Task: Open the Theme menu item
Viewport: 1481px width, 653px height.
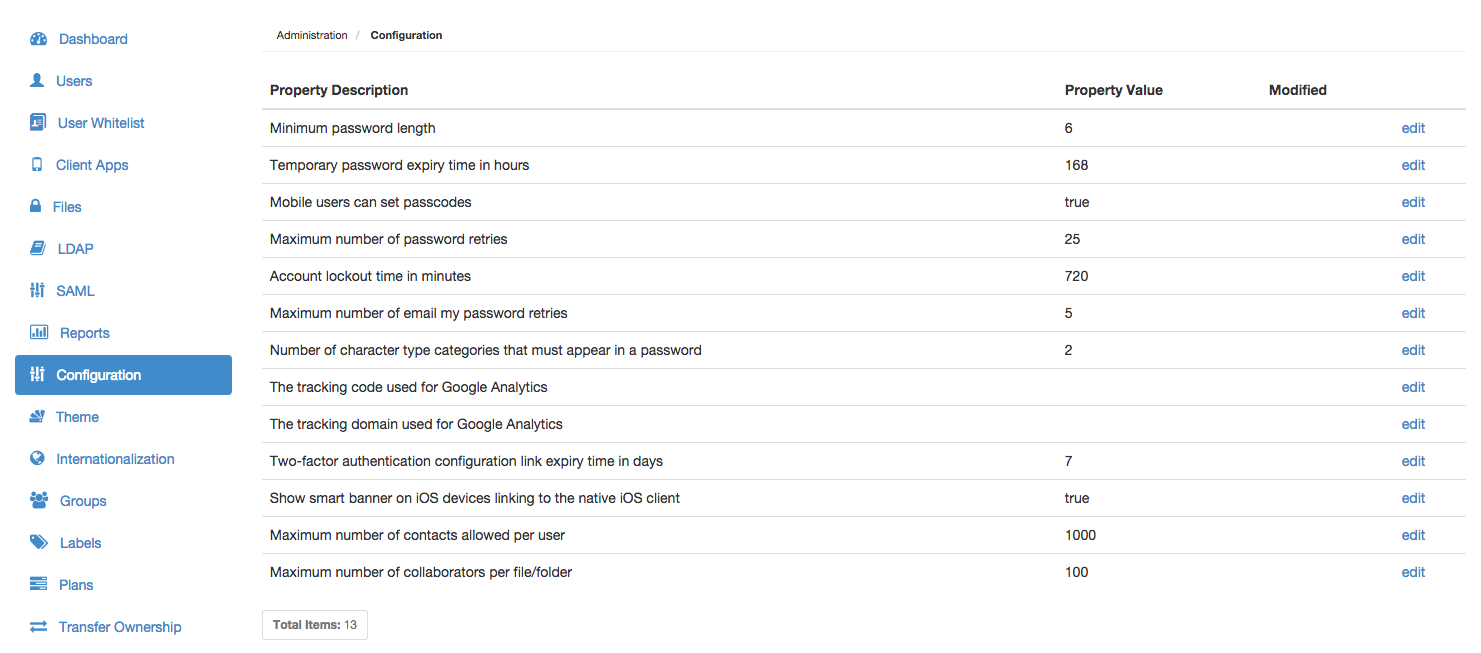Action: tap(77, 417)
